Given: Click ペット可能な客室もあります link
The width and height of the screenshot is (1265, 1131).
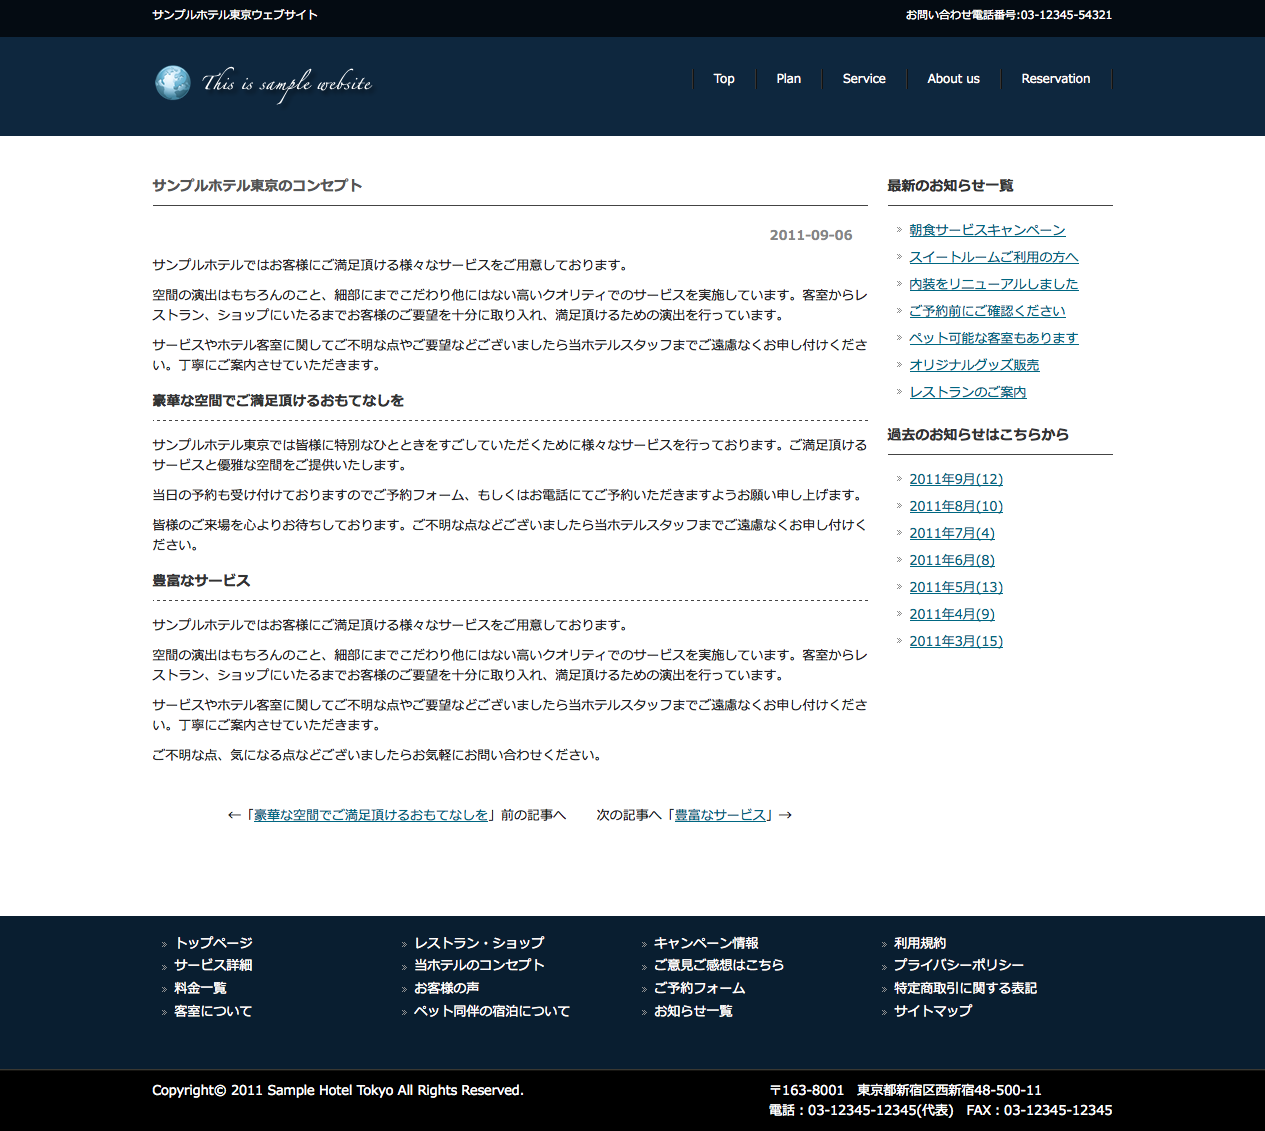Looking at the screenshot, I should coord(993,338).
